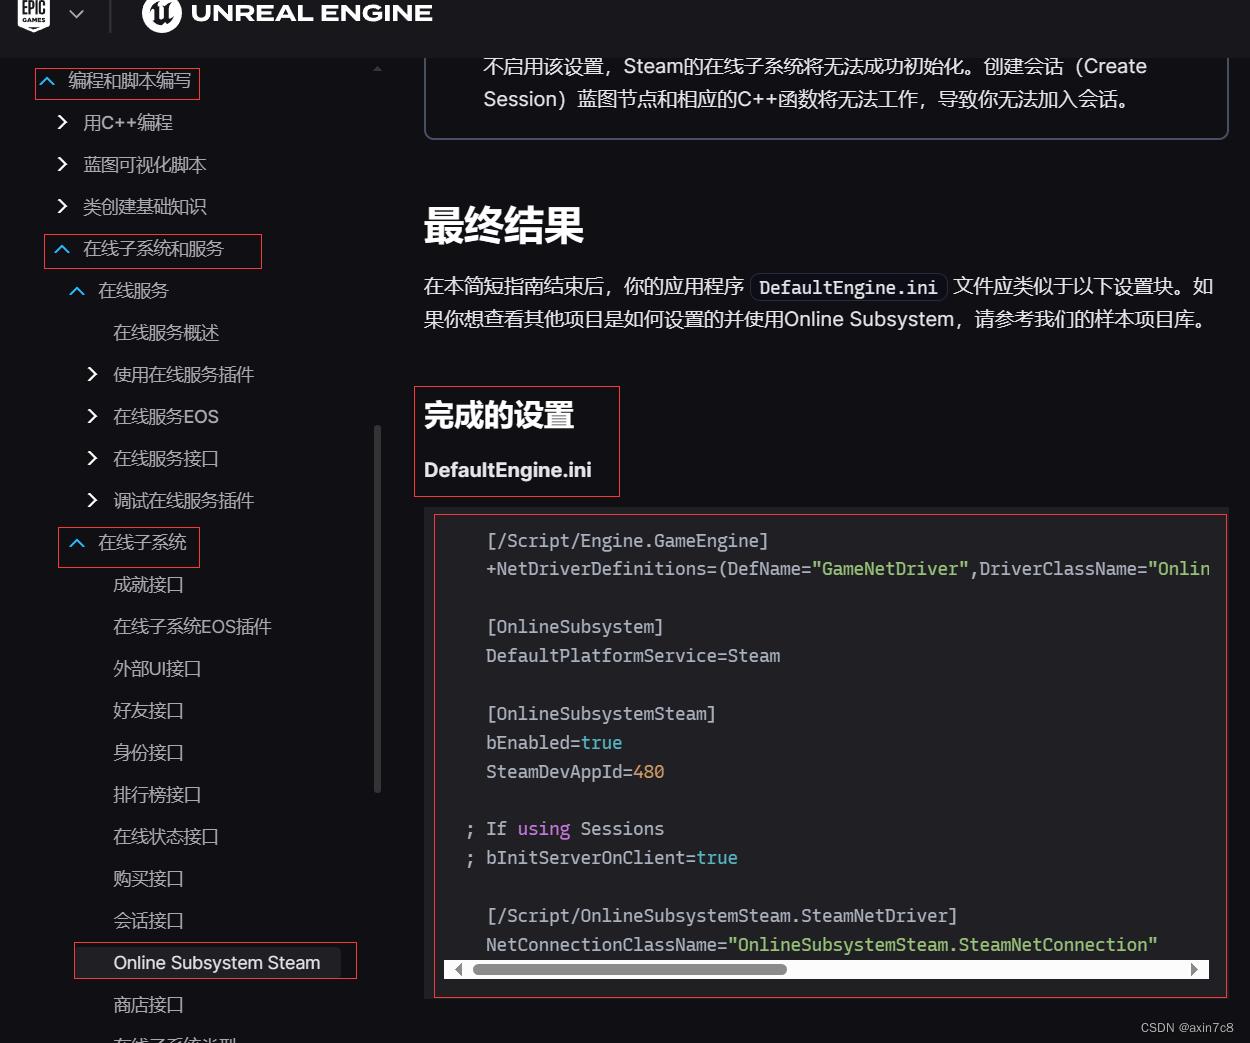
Task: Click the Unreal Engine logo icon
Action: (161, 14)
